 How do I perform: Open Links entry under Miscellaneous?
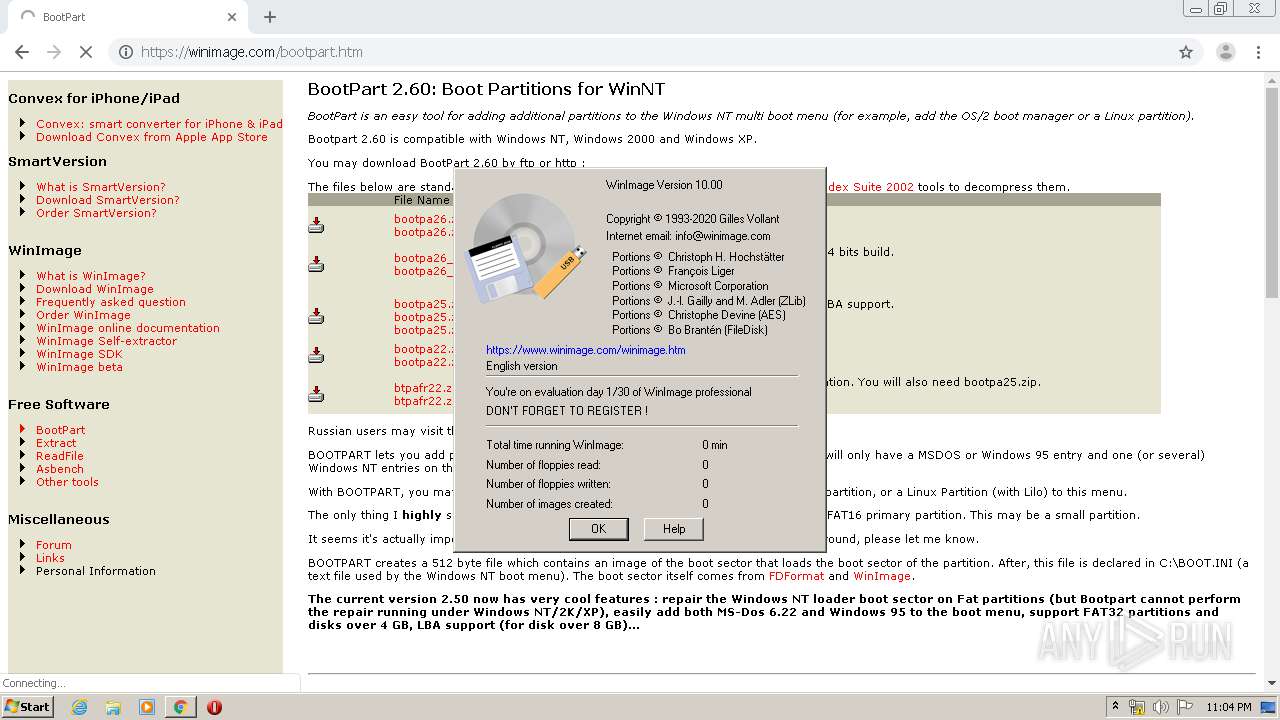50,558
